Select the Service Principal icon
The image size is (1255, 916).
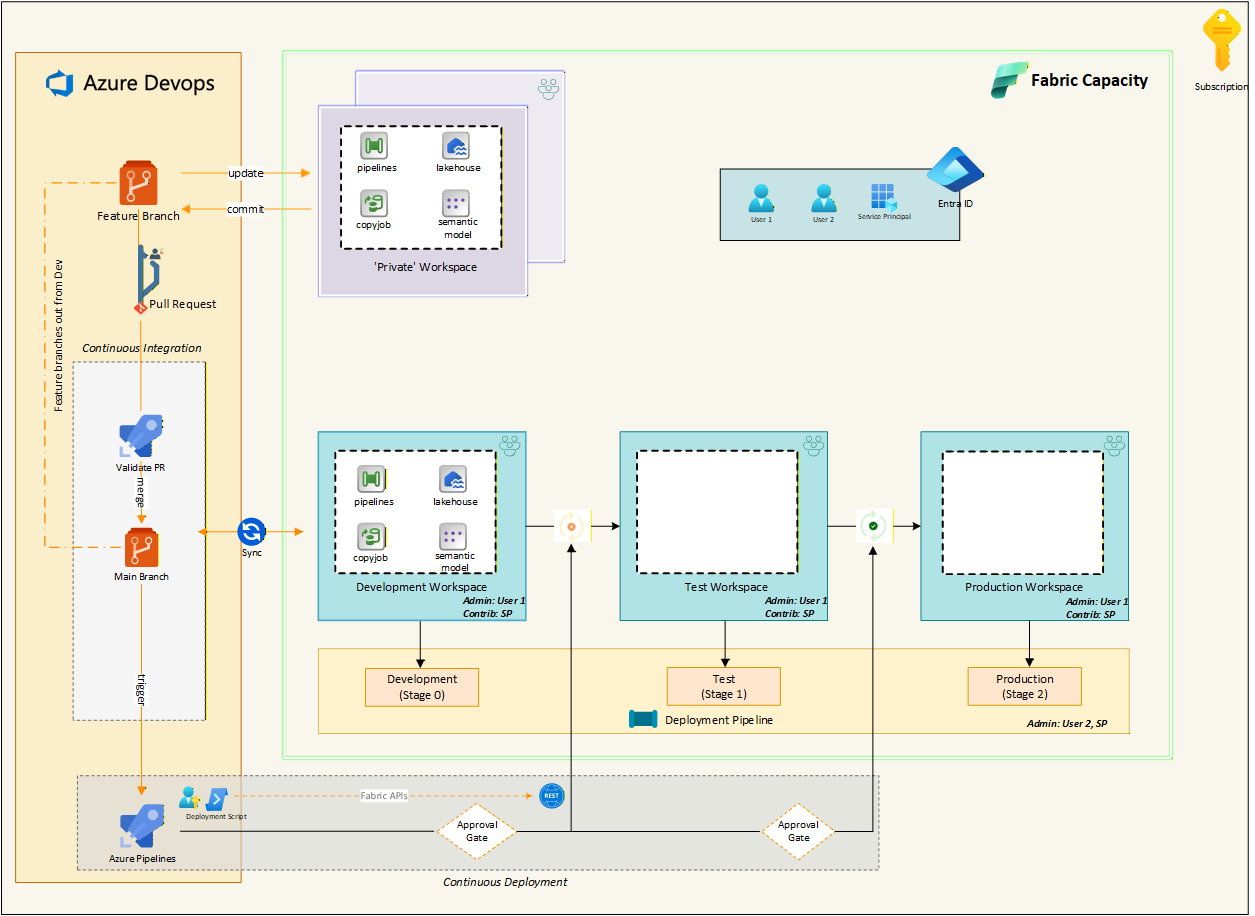pos(883,196)
